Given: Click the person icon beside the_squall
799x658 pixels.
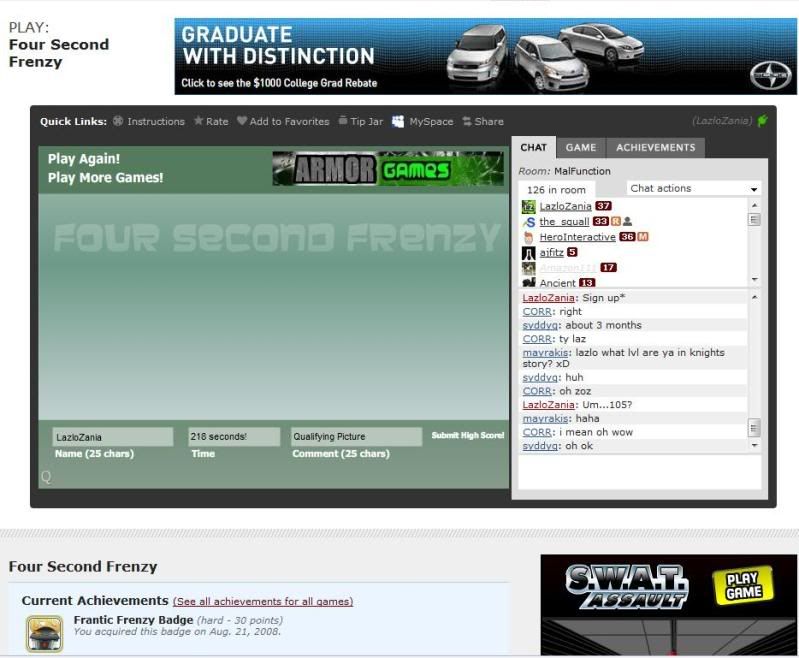Looking at the screenshot, I should point(628,221).
